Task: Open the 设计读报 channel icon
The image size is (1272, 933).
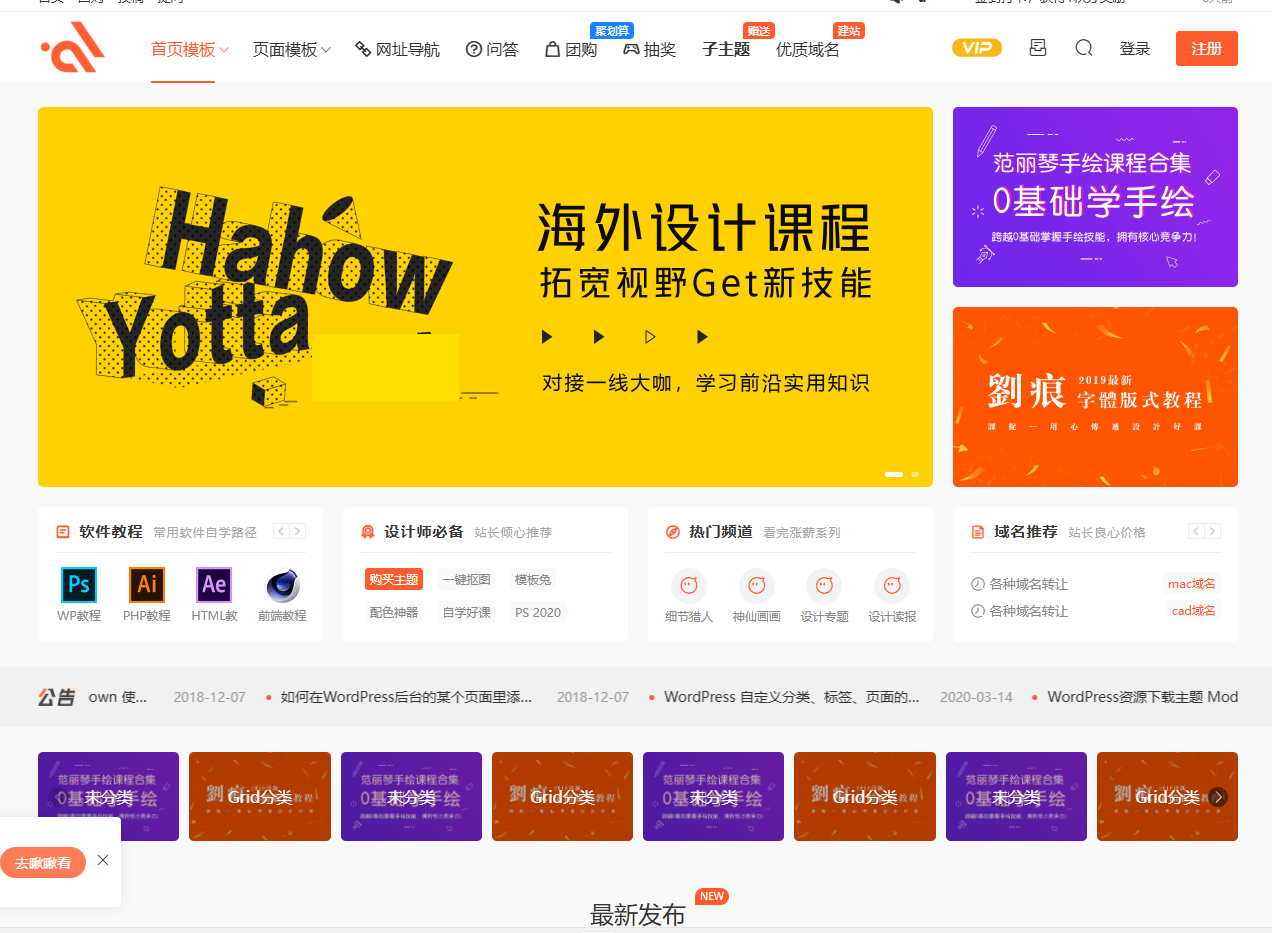Action: pos(892,586)
